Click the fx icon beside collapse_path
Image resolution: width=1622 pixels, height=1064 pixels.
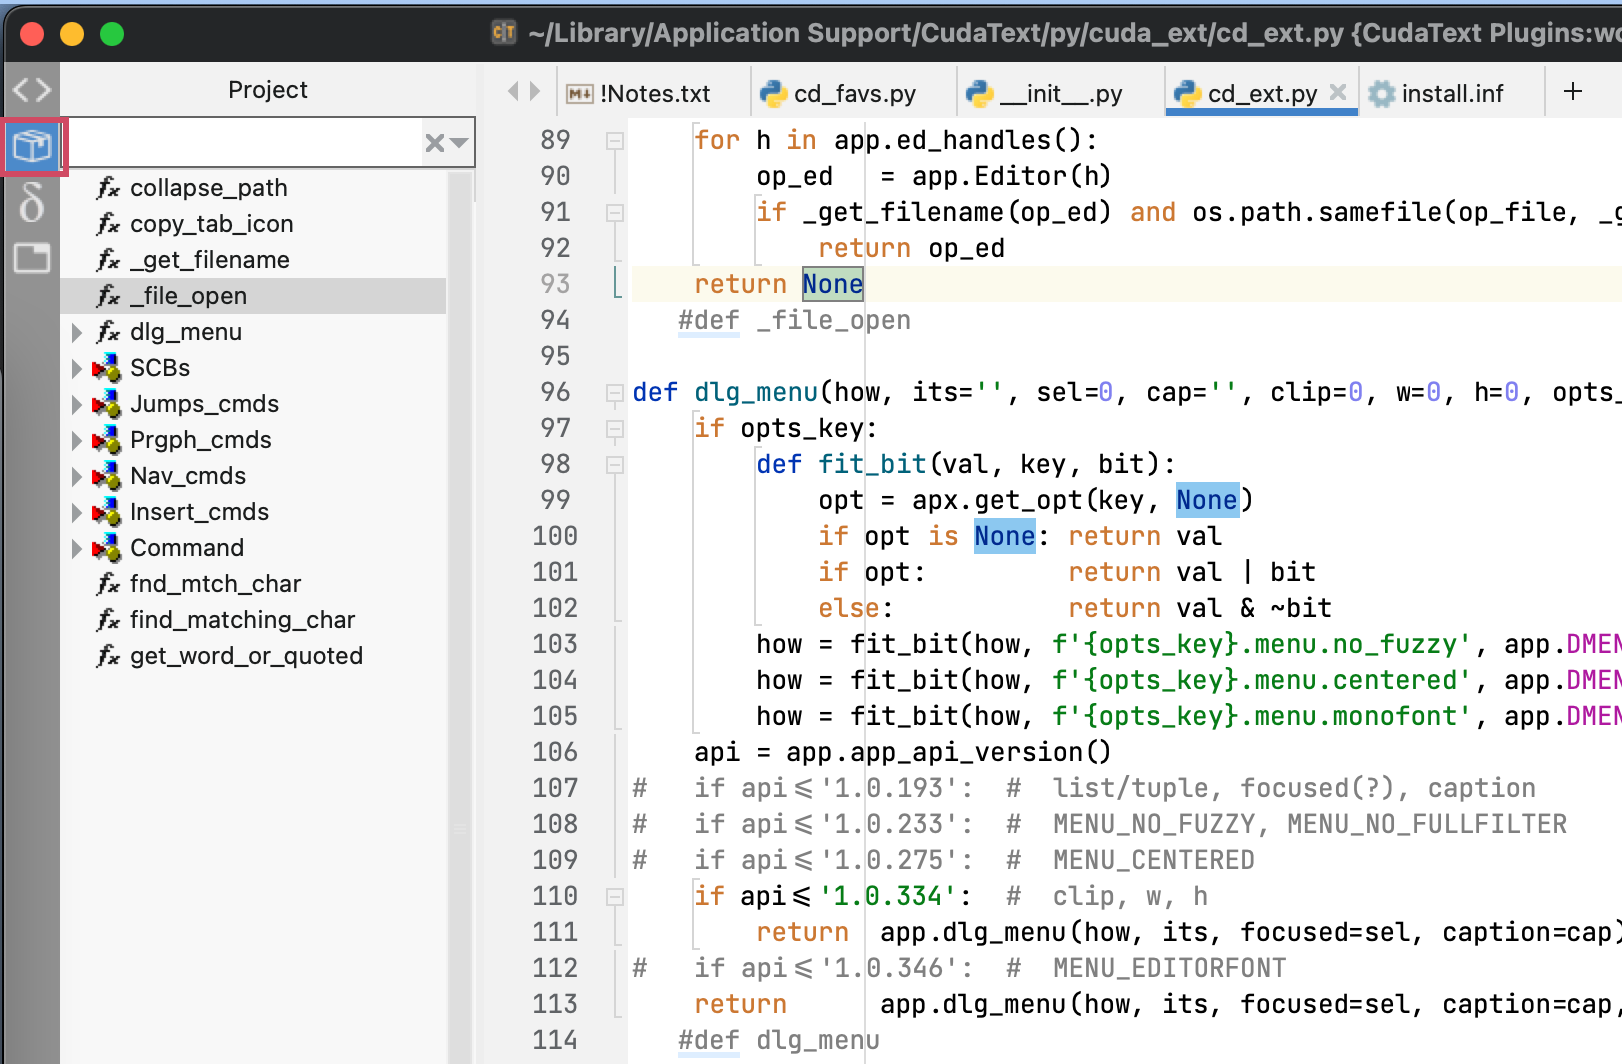108,187
